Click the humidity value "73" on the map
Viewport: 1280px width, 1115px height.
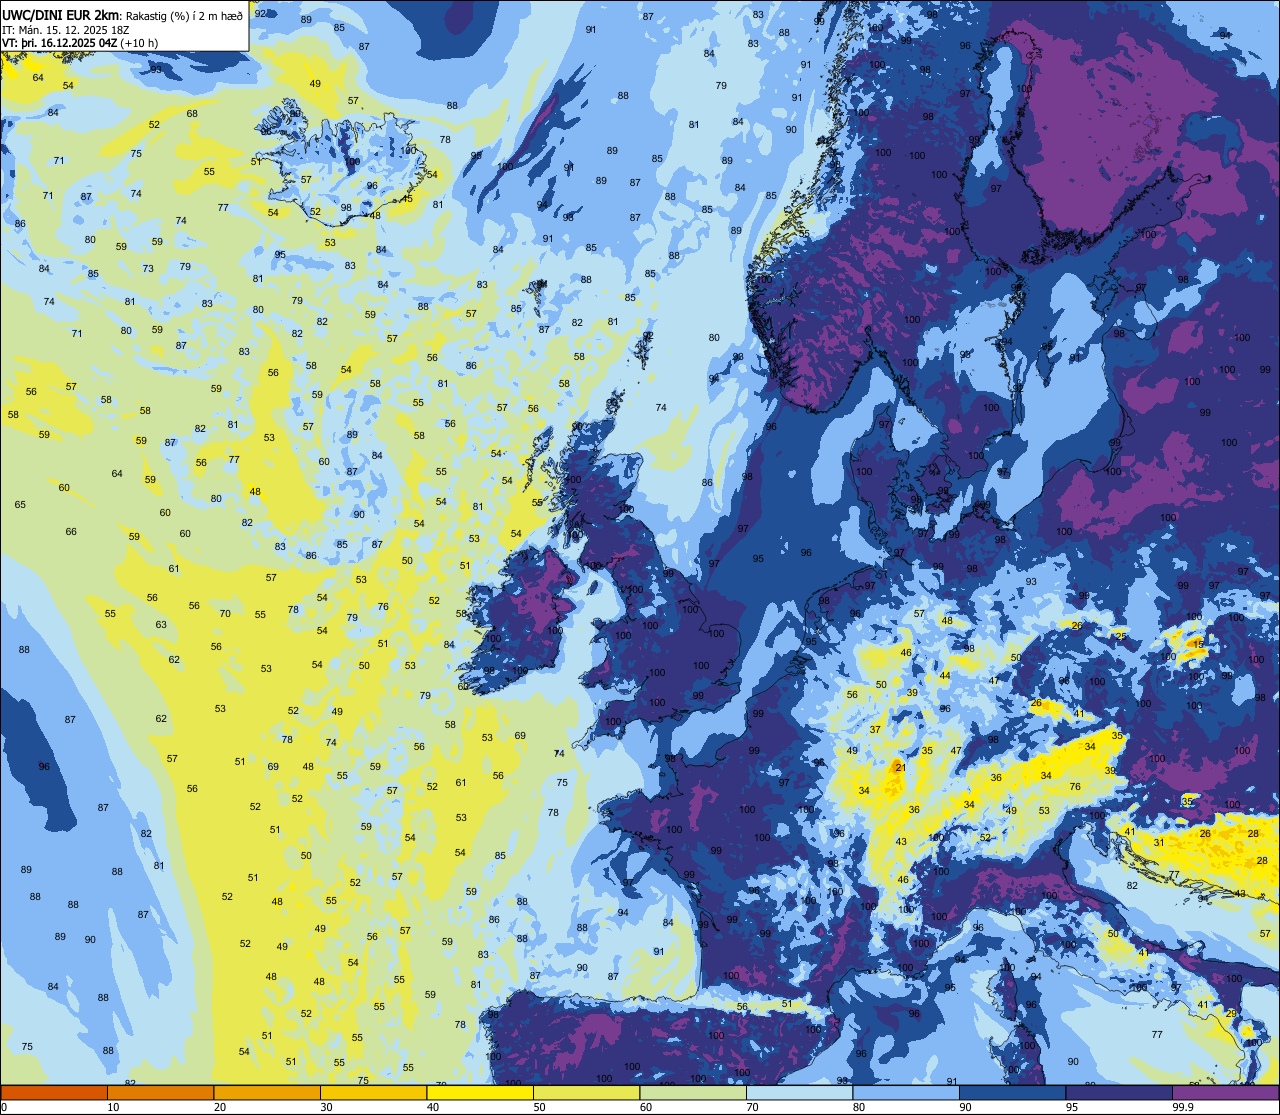coord(148,268)
